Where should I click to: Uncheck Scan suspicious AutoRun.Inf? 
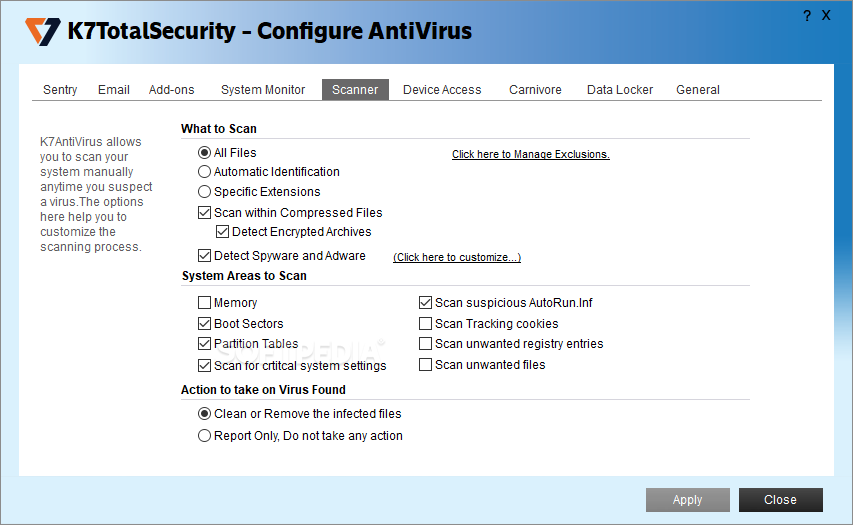[425, 302]
